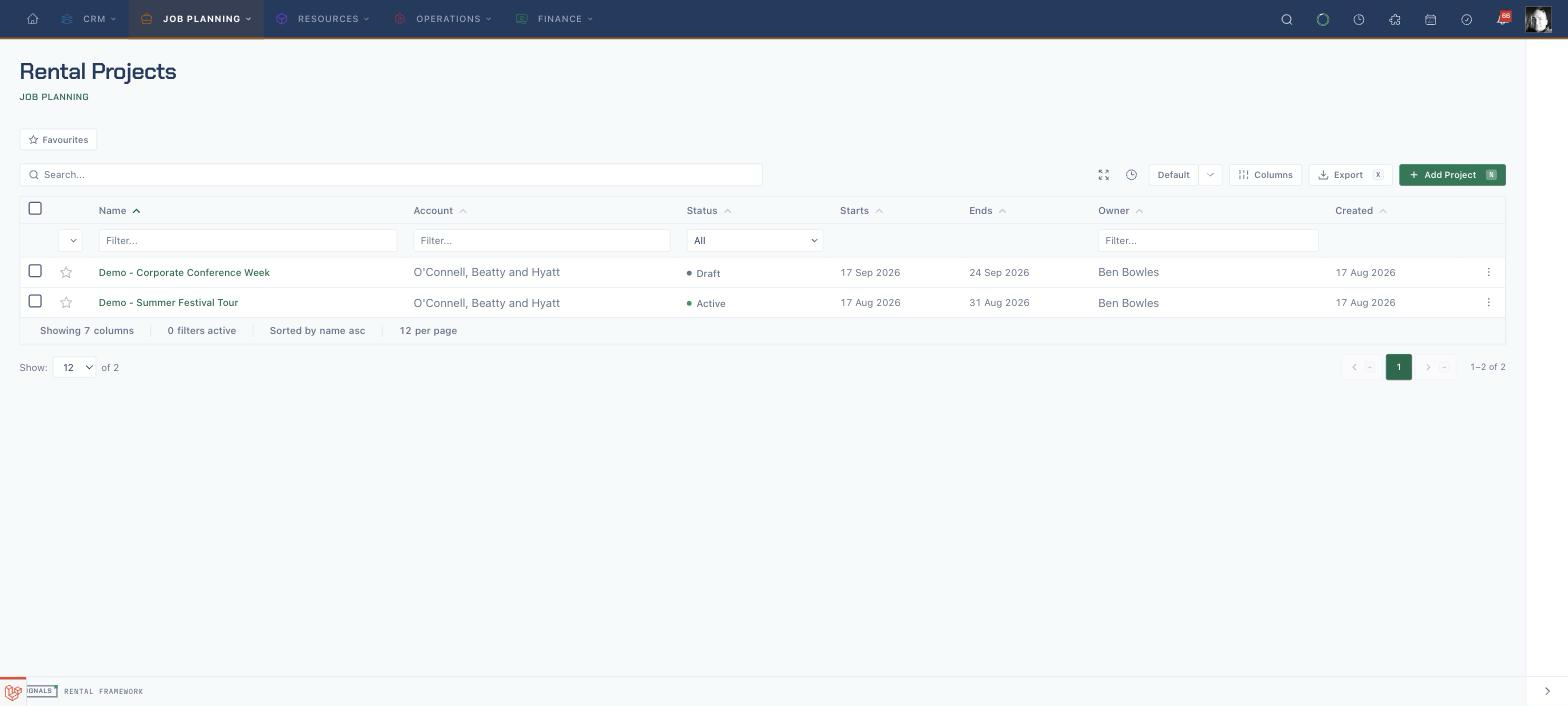The height and width of the screenshot is (706, 1568).
Task: Click the Export button
Action: coord(1350,175)
